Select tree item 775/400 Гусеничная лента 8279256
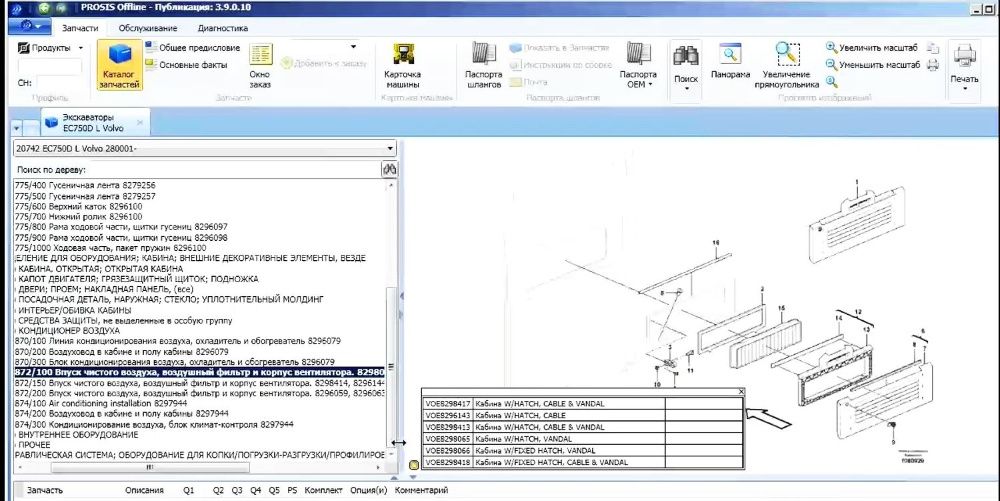1000x501 pixels. 85,185
